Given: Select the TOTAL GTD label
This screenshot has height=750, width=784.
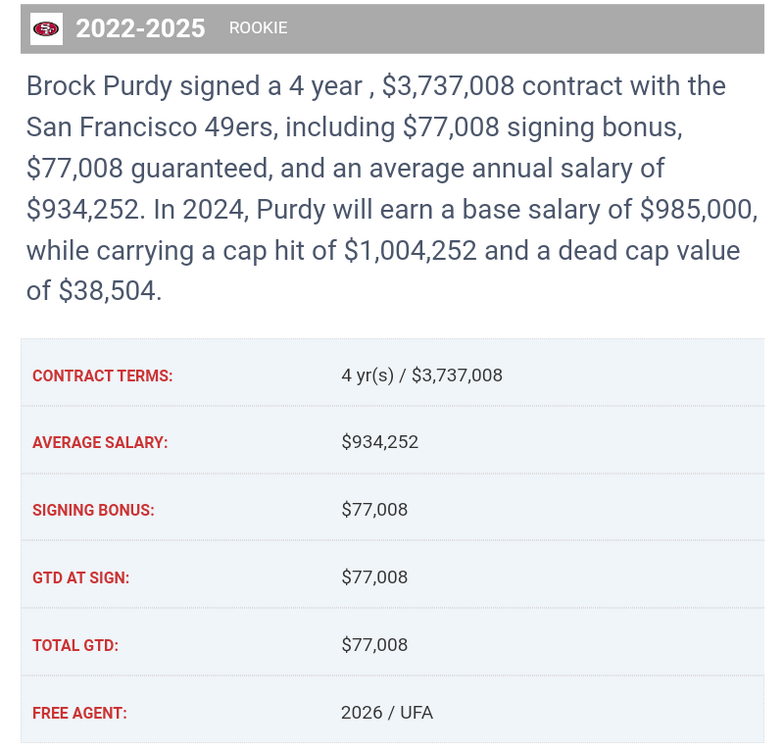Looking at the screenshot, I should pyautogui.click(x=75, y=645).
